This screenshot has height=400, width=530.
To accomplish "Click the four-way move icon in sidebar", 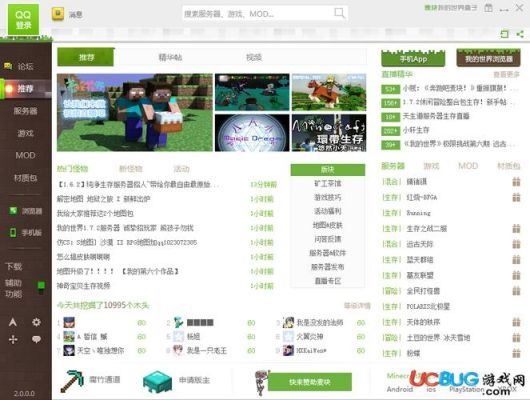I will click(x=13, y=339).
